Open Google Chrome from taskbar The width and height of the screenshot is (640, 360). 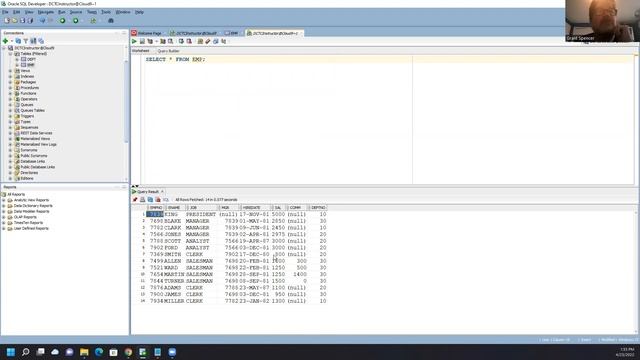(128, 352)
